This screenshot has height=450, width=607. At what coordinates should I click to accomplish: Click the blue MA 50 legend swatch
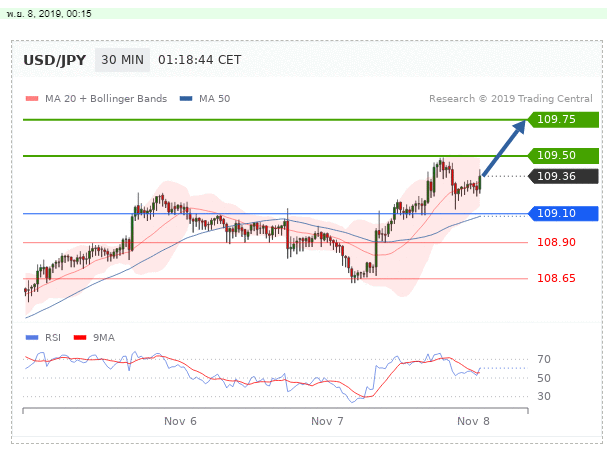pos(186,99)
